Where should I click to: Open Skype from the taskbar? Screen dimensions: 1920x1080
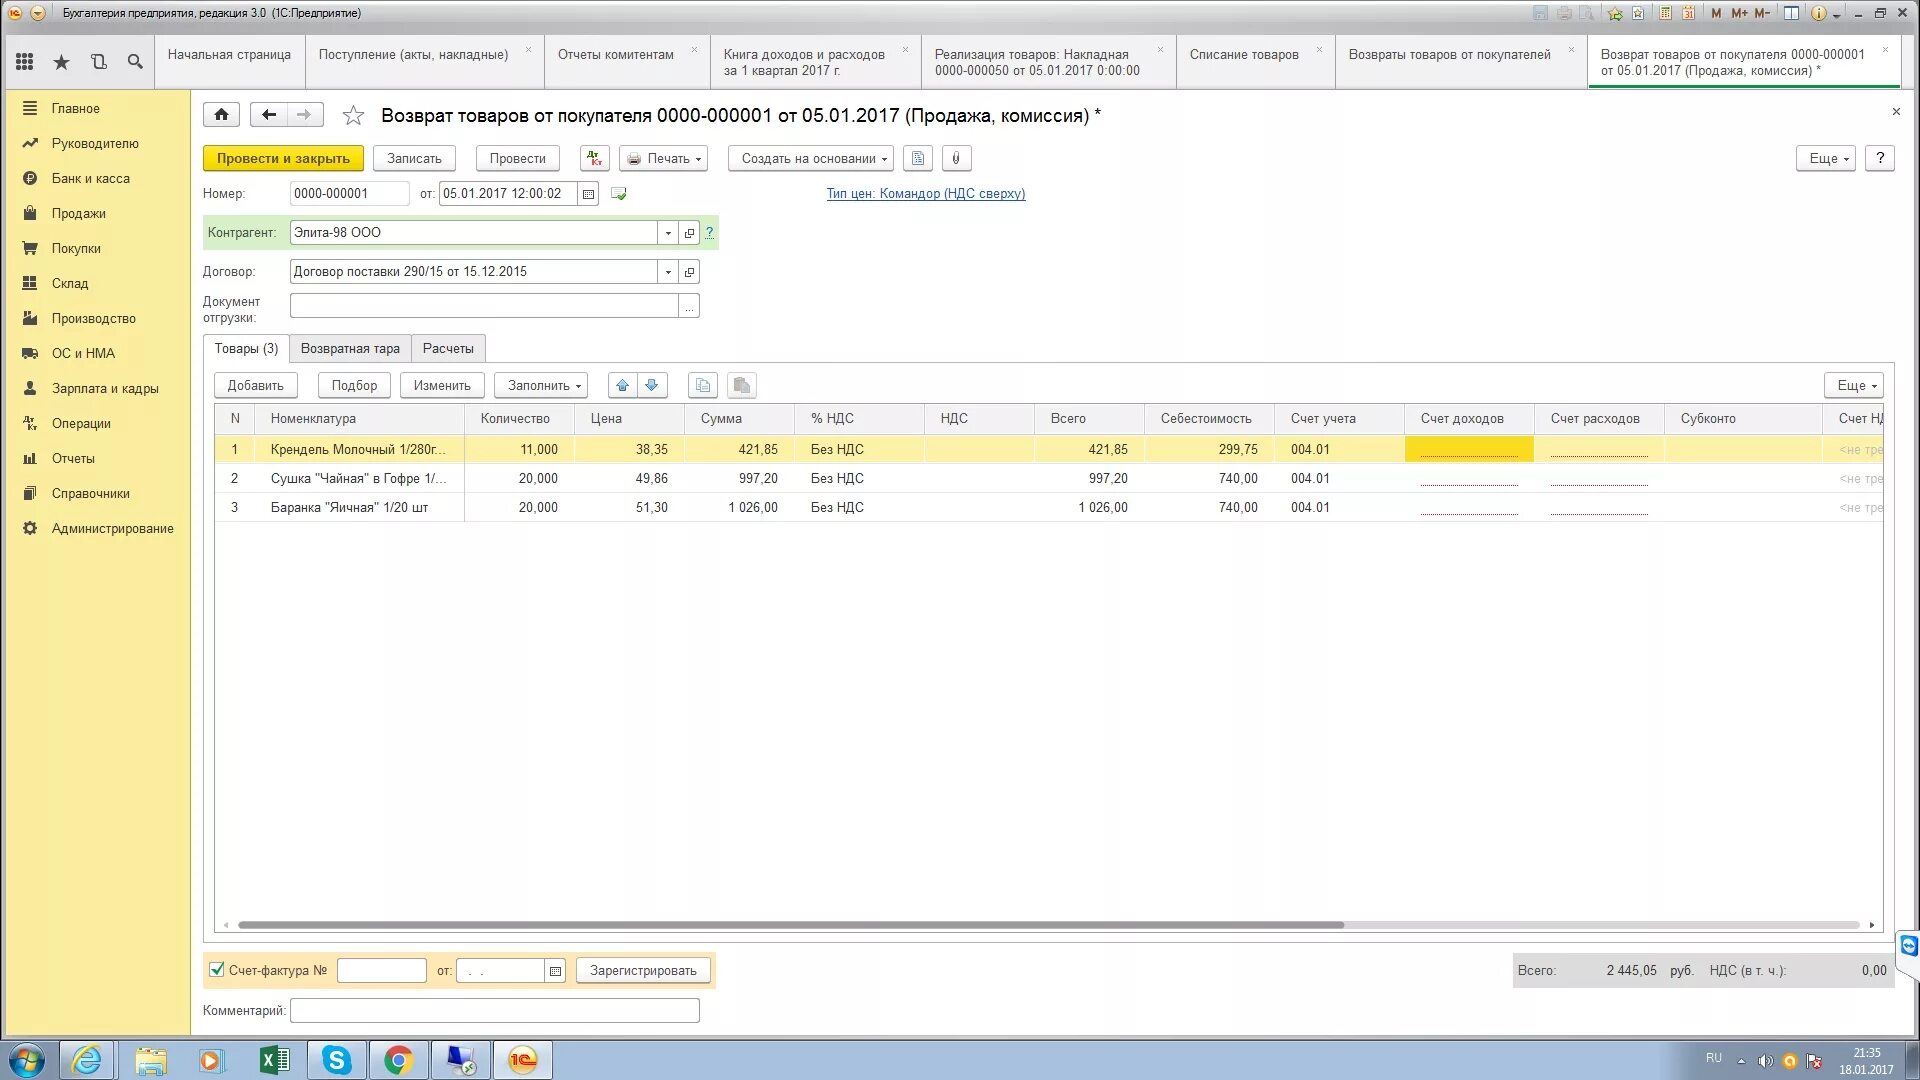(x=336, y=1060)
